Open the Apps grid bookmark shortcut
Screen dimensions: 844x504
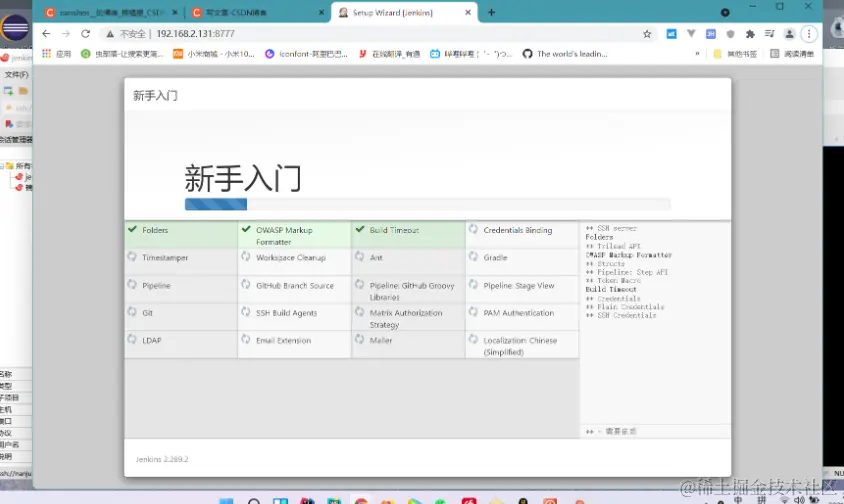57,54
